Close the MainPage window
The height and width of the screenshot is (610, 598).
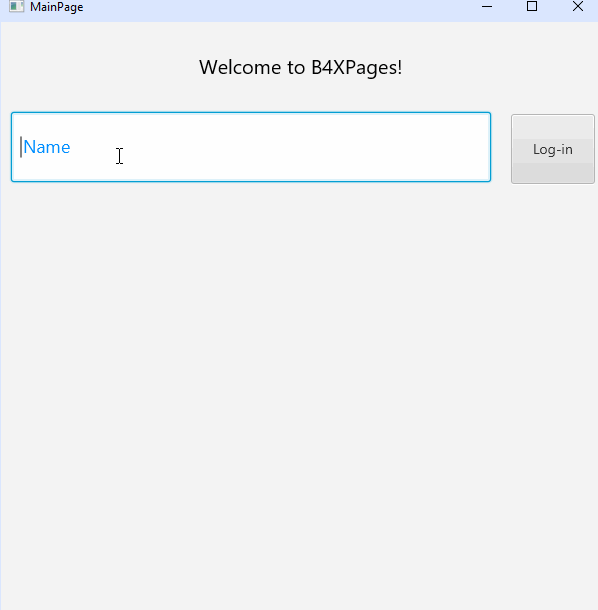tap(578, 6)
